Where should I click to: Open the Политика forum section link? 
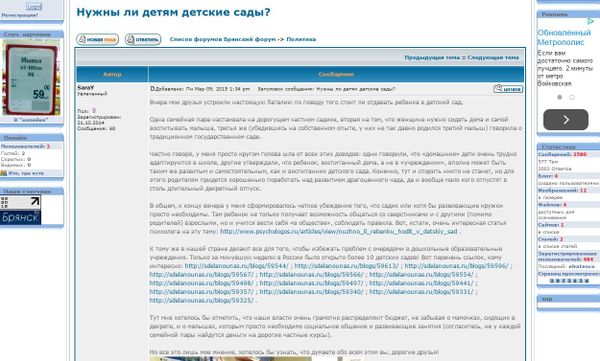[x=301, y=39]
